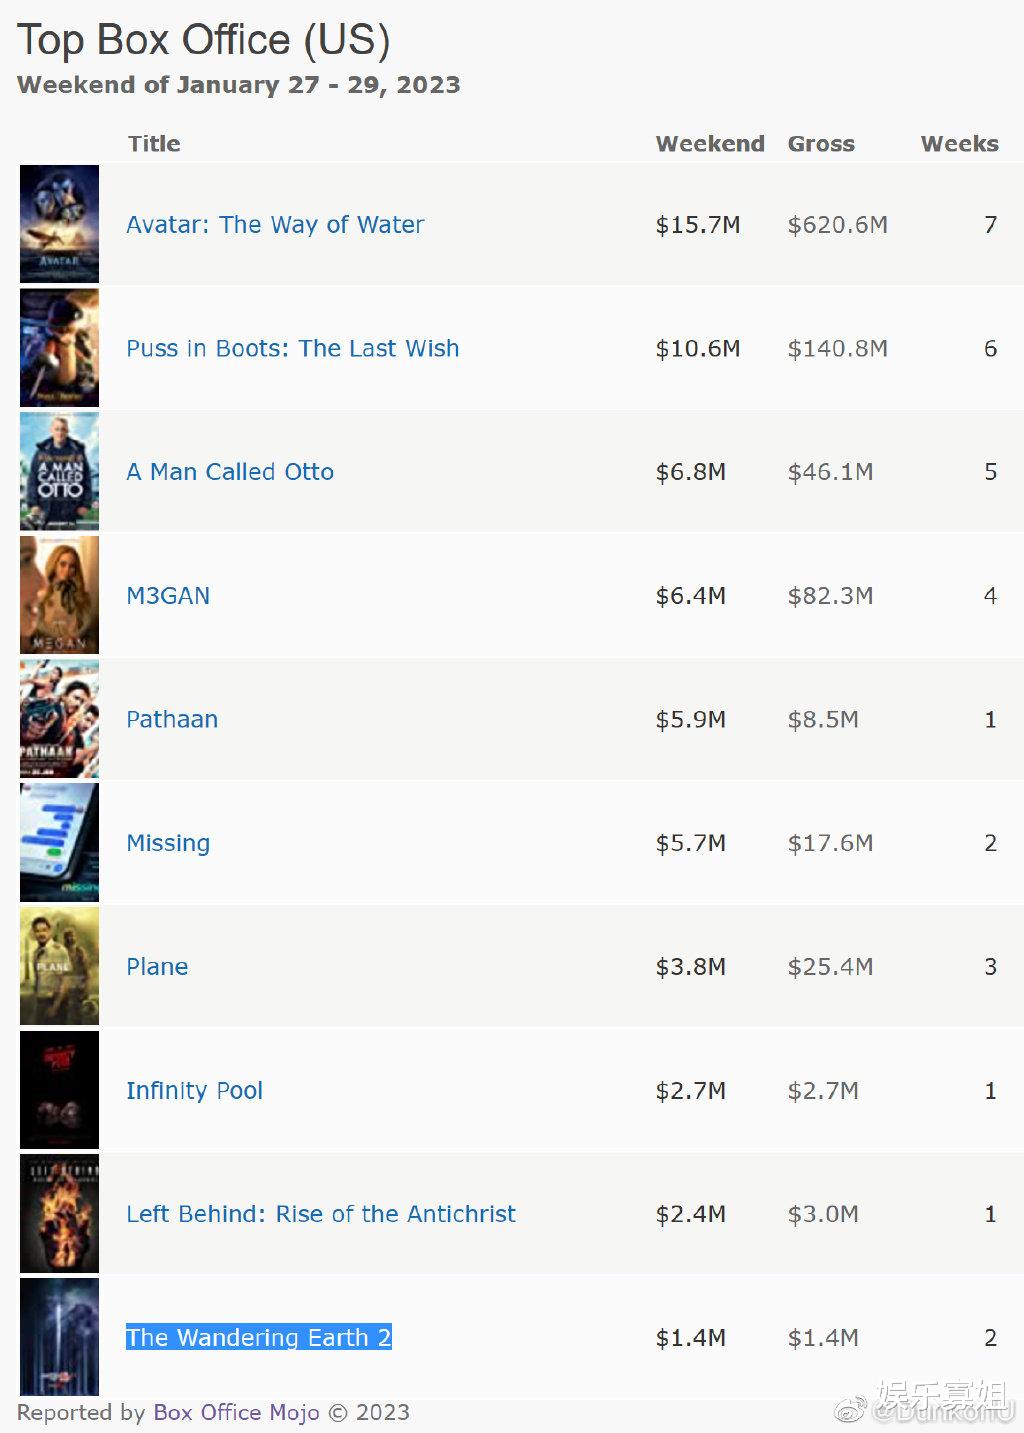The image size is (1024, 1433).
Task: Open the Avatar: The Way of Water link
Action: 275,225
